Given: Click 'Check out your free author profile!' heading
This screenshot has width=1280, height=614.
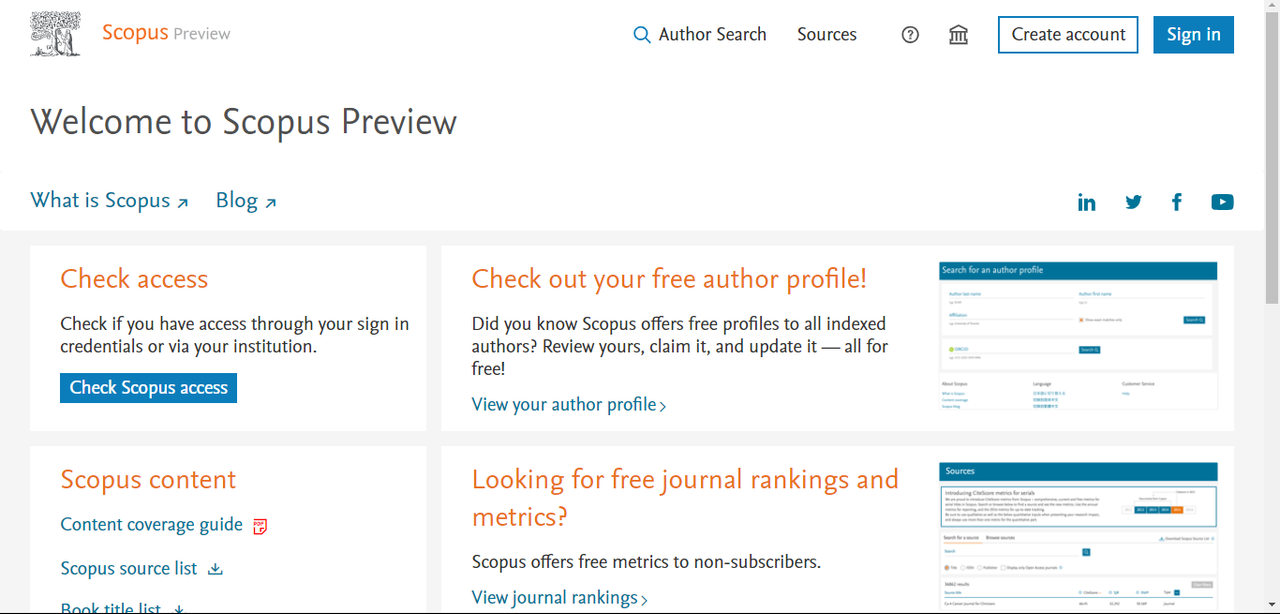Looking at the screenshot, I should click(x=669, y=279).
